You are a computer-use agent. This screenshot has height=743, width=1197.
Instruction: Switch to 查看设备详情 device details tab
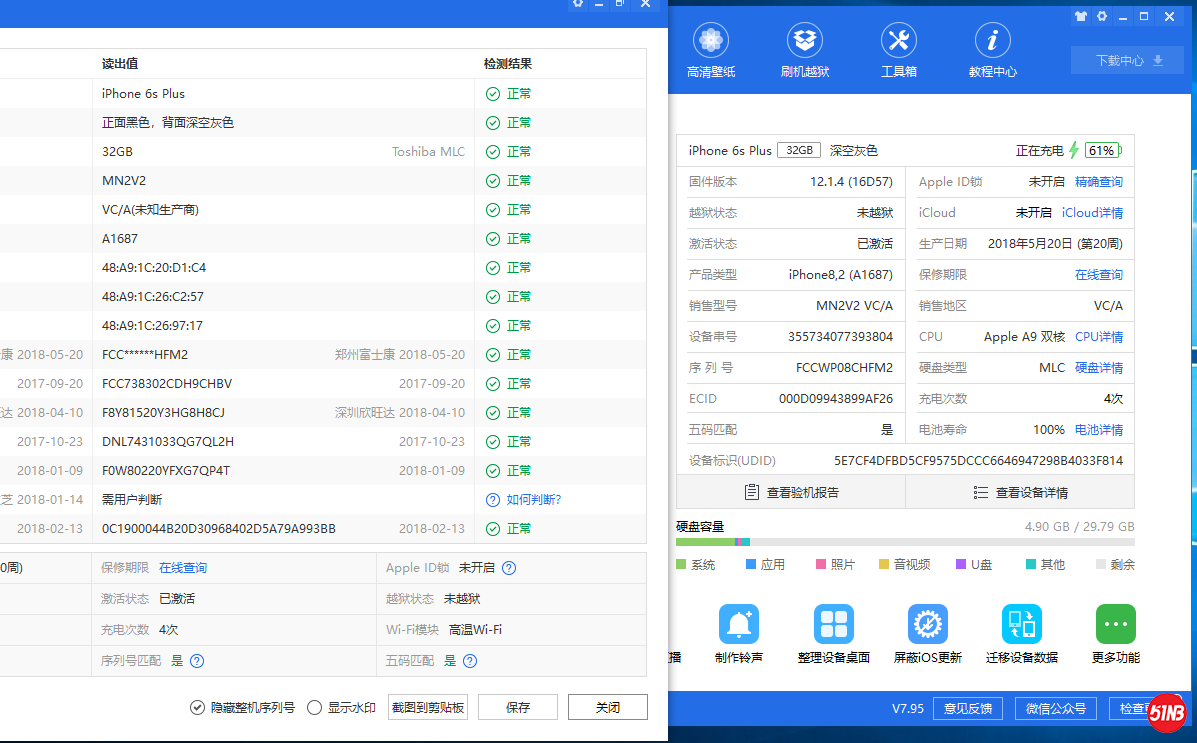[x=1020, y=492]
